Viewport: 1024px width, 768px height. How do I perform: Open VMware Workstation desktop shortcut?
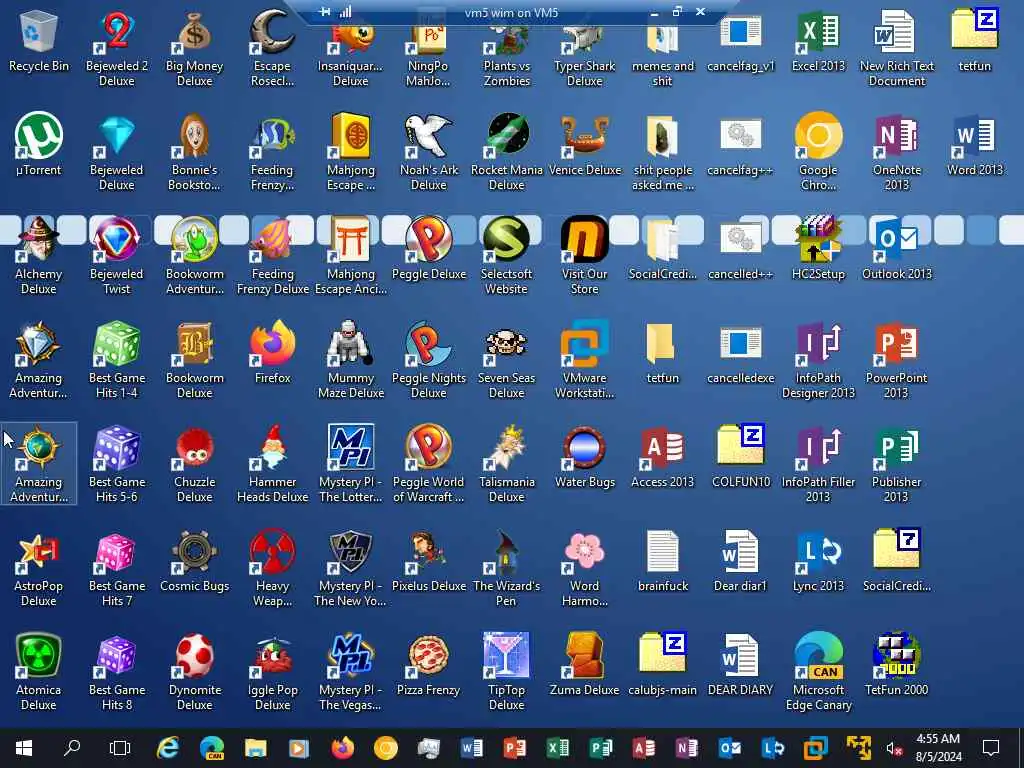[x=584, y=360]
